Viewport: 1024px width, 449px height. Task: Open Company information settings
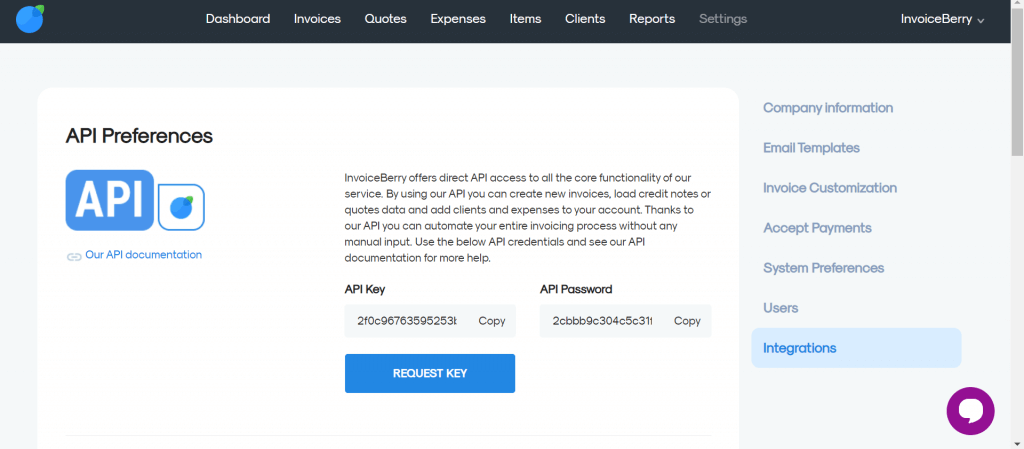(828, 108)
